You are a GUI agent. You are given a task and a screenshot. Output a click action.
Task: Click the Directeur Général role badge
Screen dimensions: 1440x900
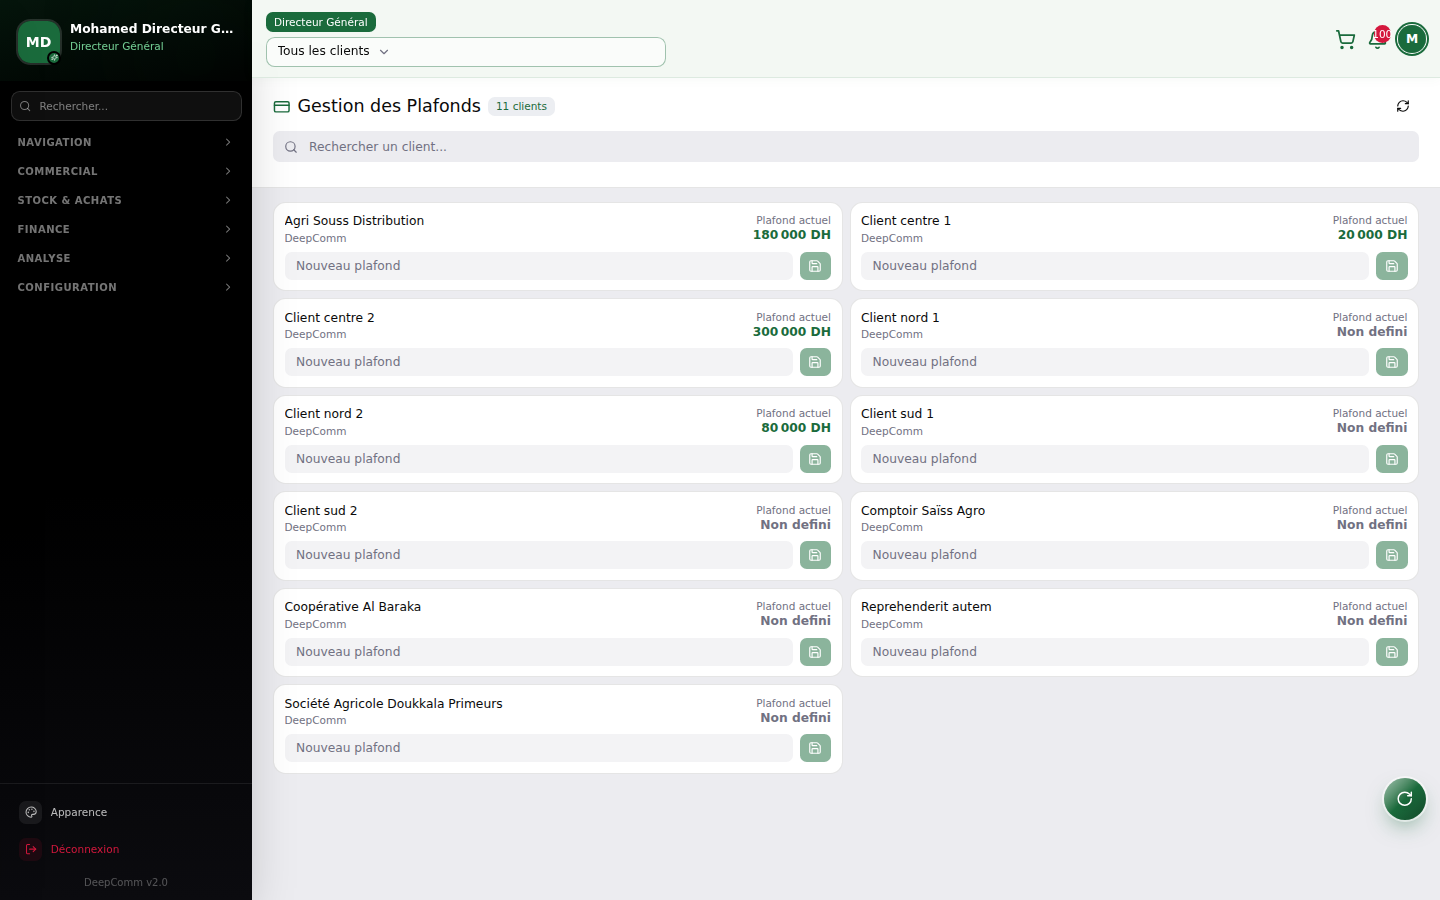point(321,22)
